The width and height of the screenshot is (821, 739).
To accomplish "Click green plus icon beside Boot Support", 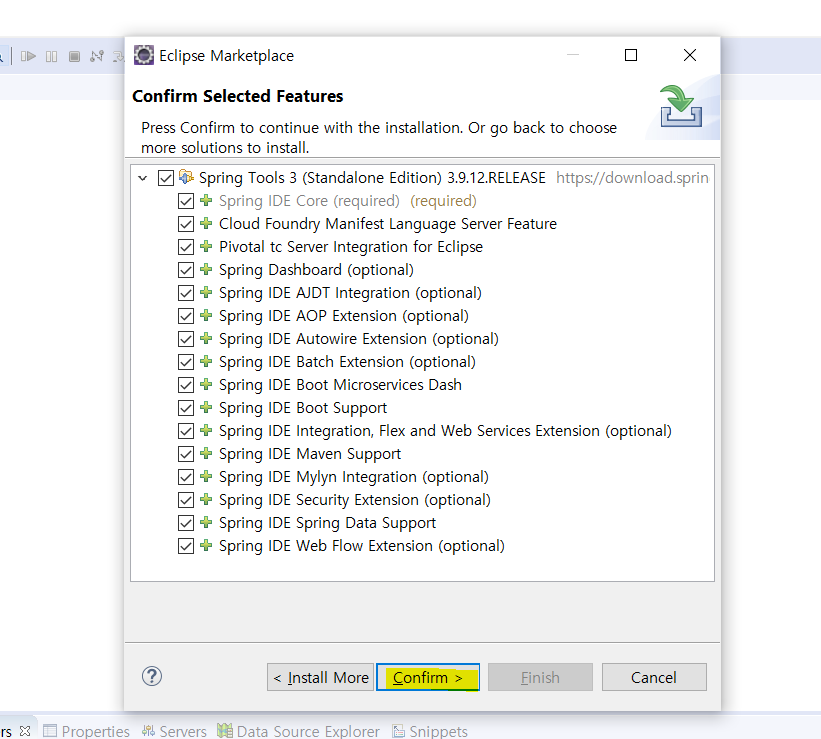I will pos(206,407).
